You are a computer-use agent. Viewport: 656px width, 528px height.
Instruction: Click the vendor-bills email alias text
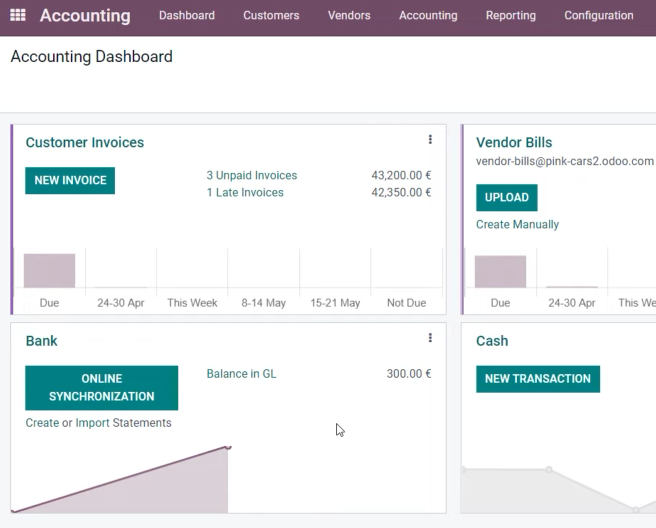564,161
